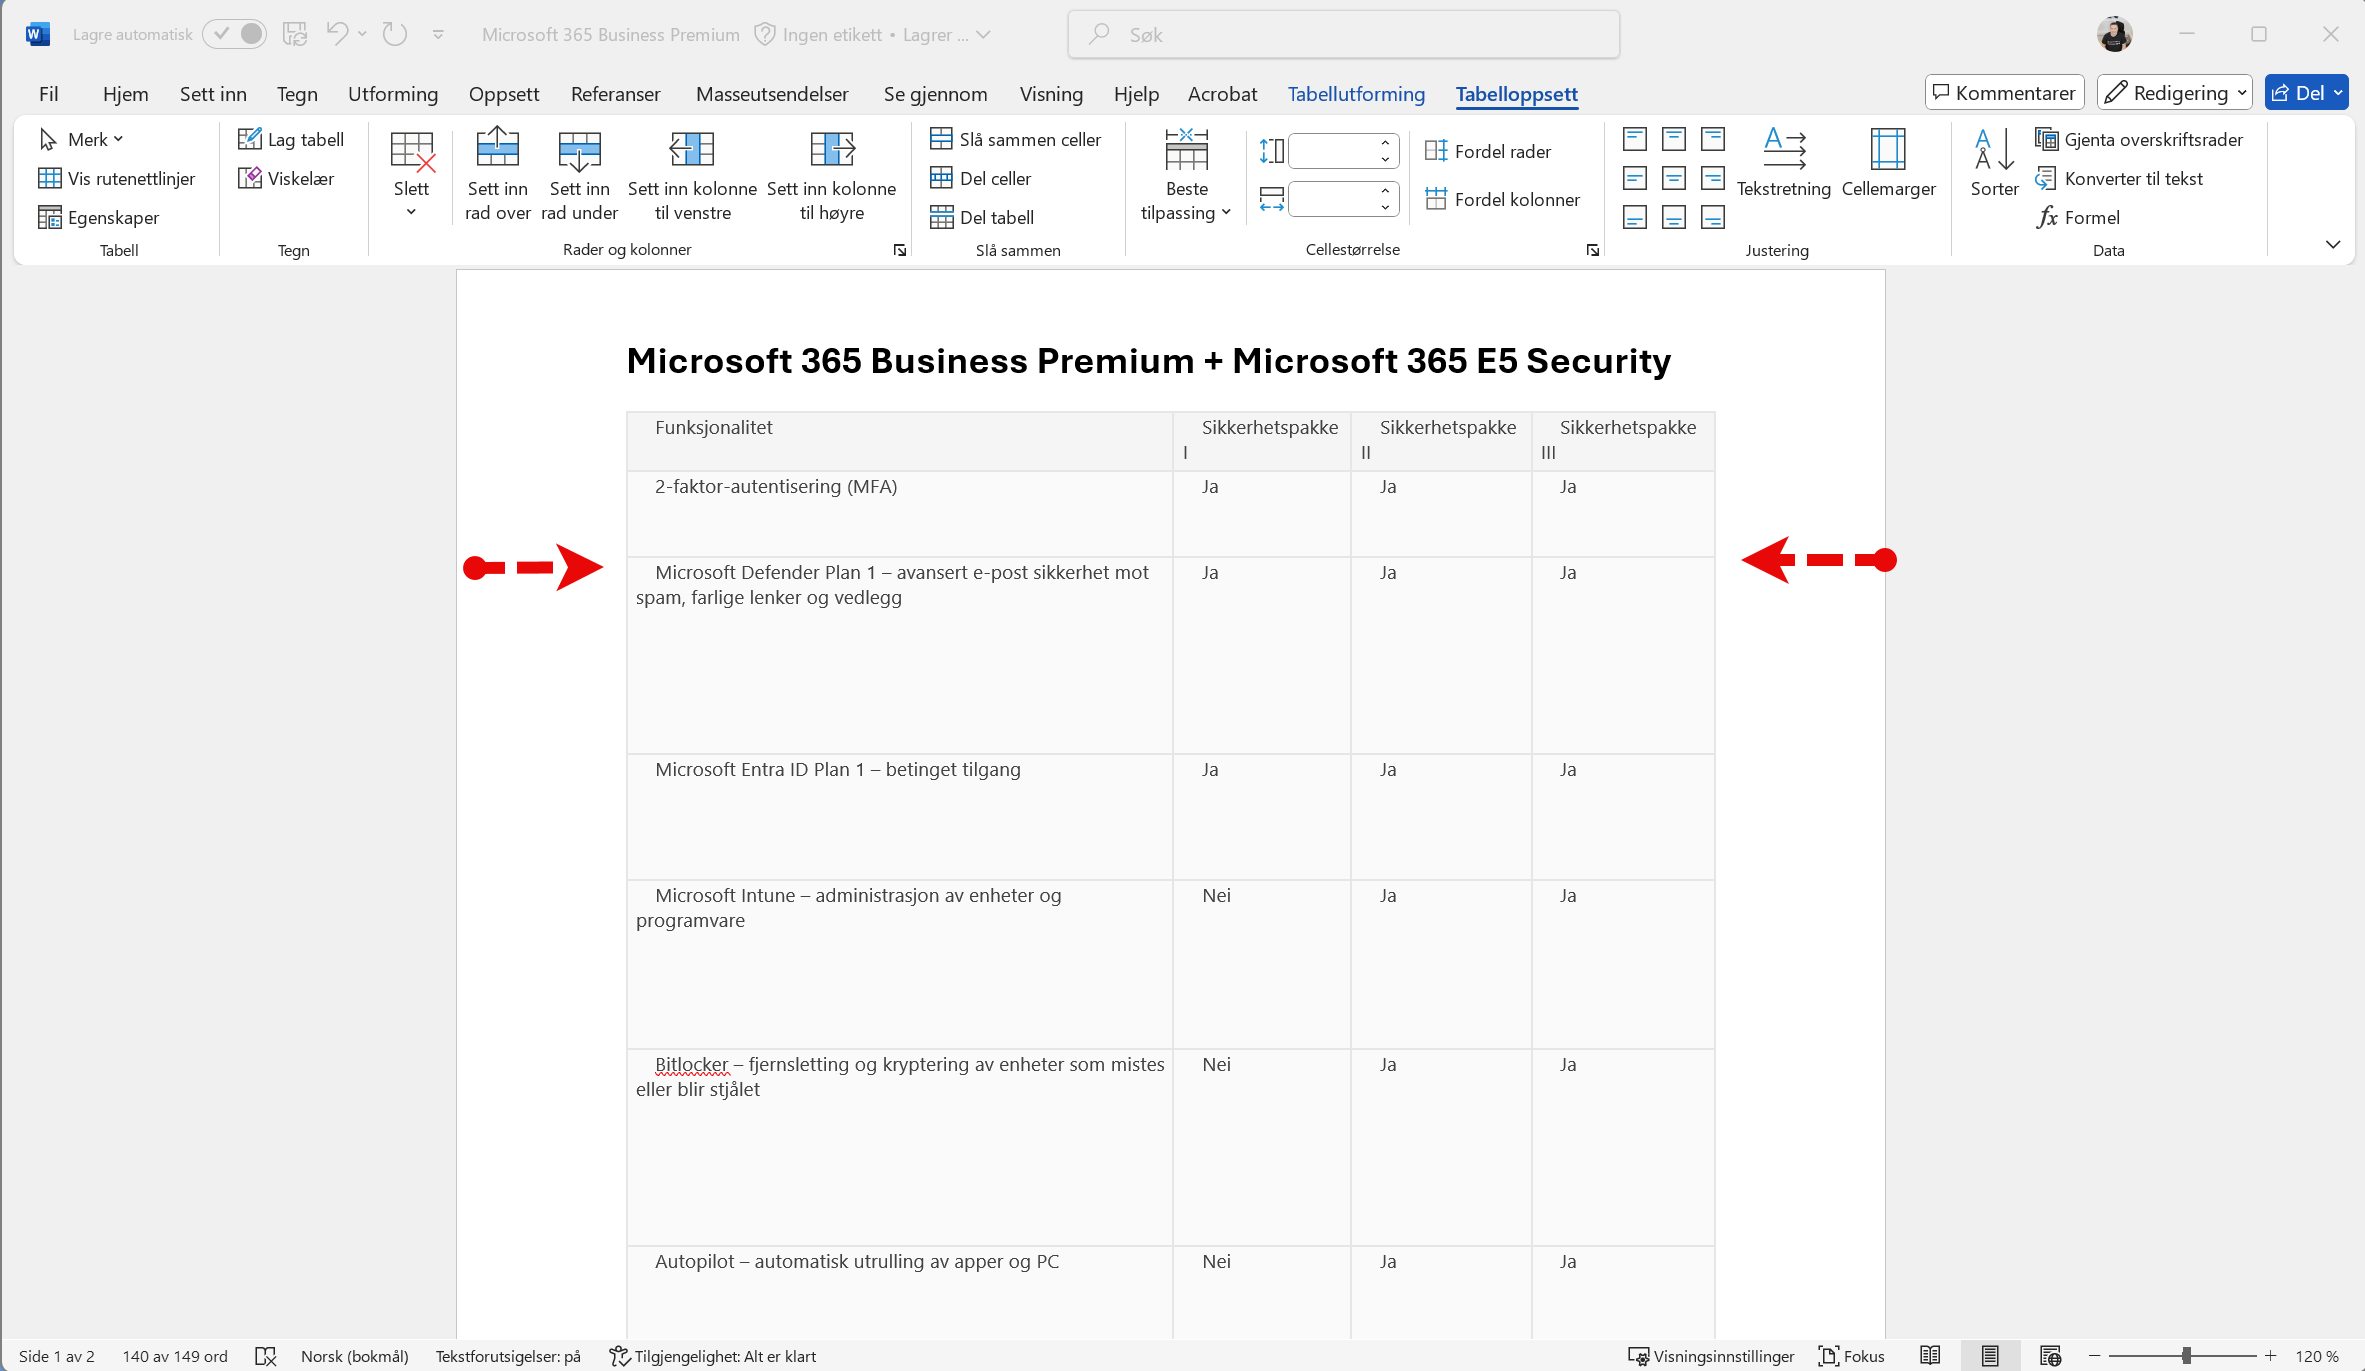Click Tilgjengelighet: Alt er klart status
Viewport: 2365px width, 1371px height.
713,1356
